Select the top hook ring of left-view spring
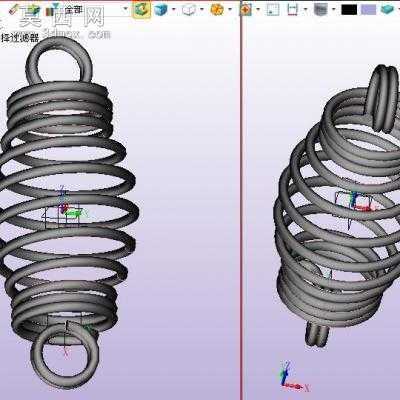This screenshot has height=400, width=400. point(59,61)
